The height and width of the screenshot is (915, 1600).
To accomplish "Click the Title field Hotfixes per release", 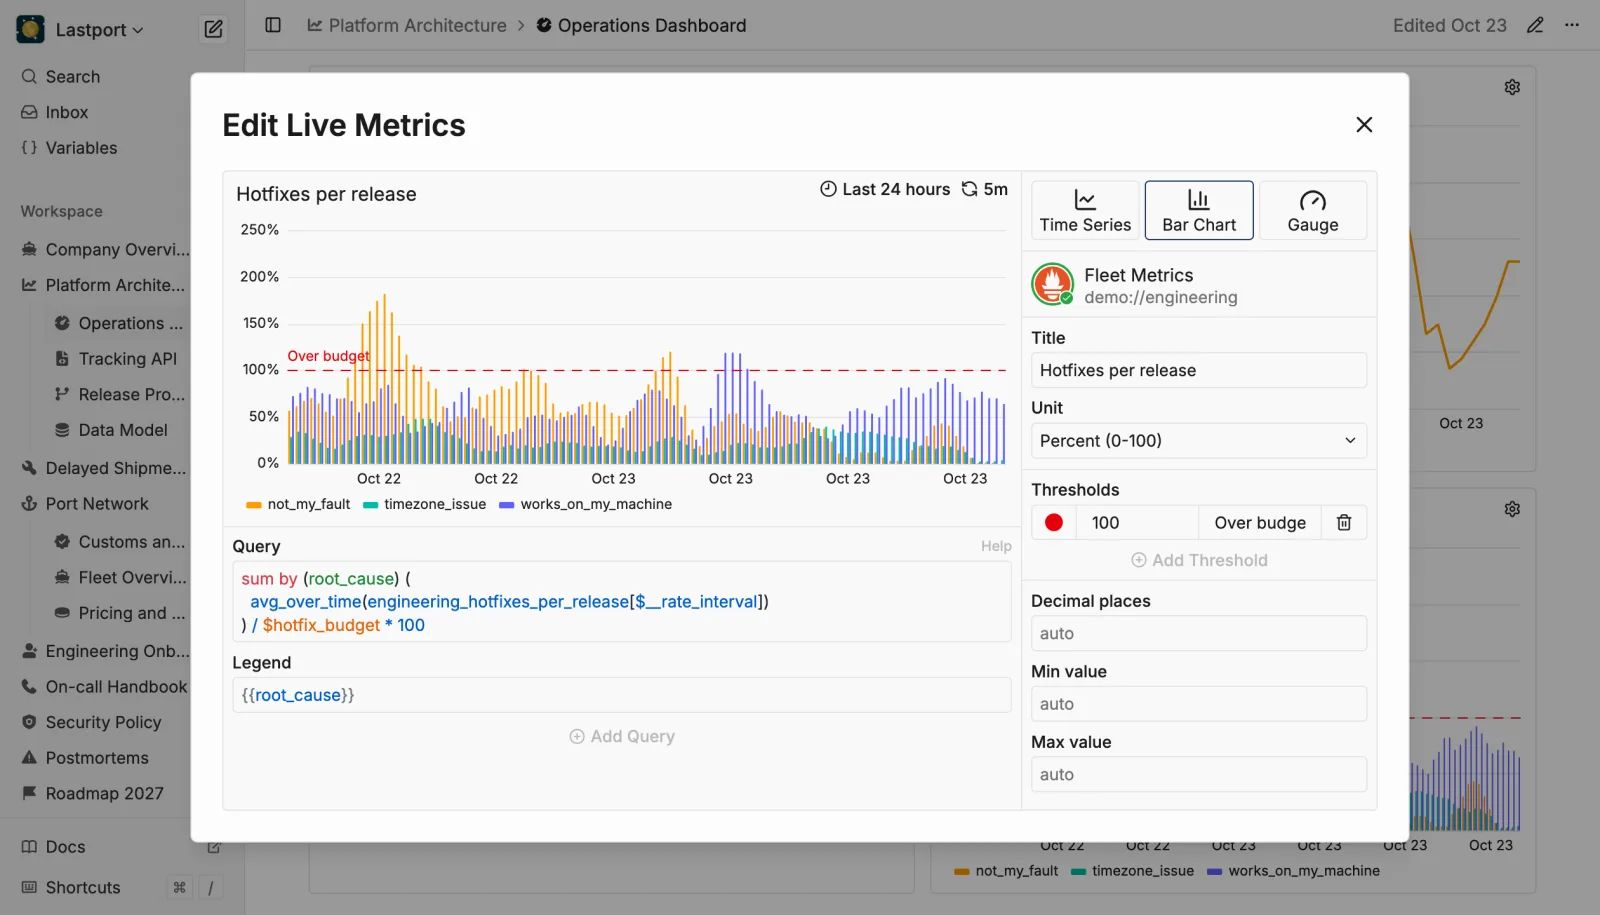I will click(x=1199, y=370).
